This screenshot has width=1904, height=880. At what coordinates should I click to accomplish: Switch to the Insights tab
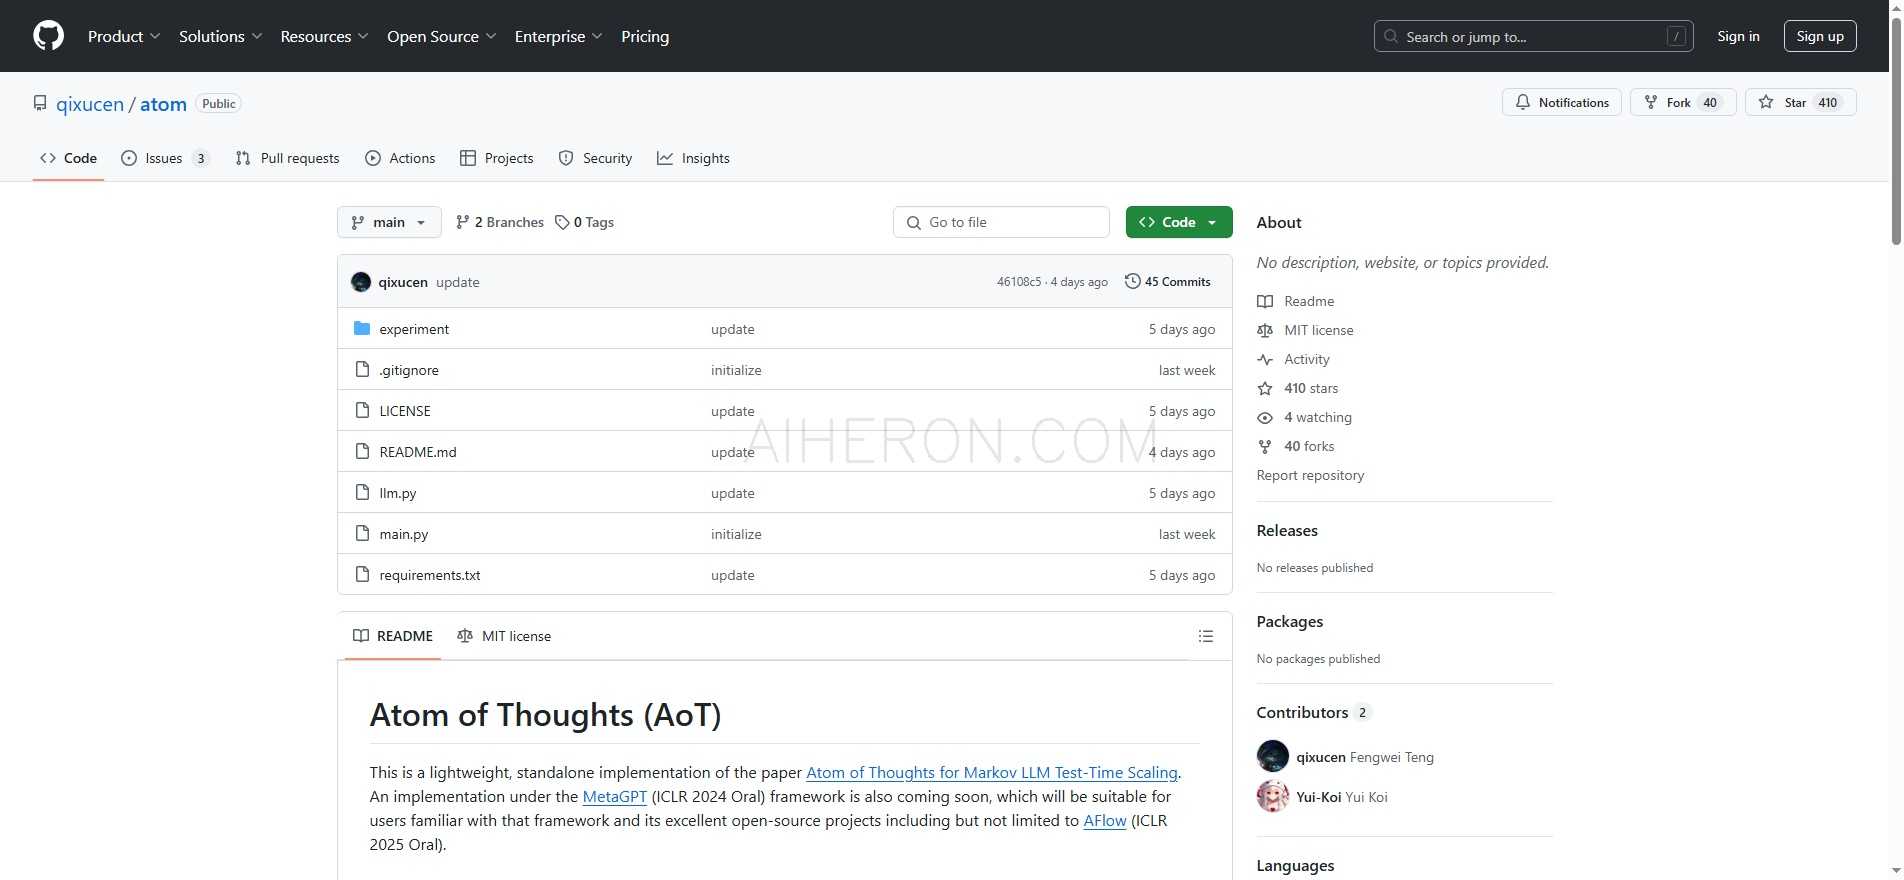click(693, 158)
